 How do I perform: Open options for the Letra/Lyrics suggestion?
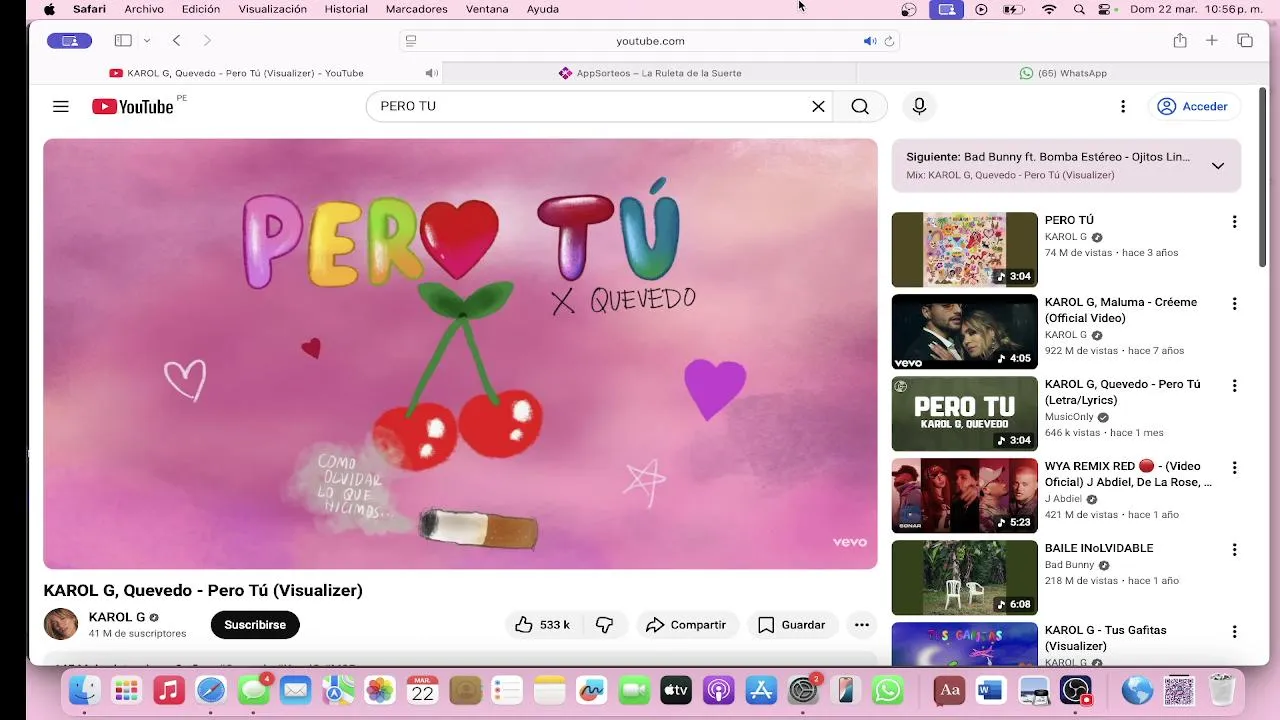[x=1234, y=386]
